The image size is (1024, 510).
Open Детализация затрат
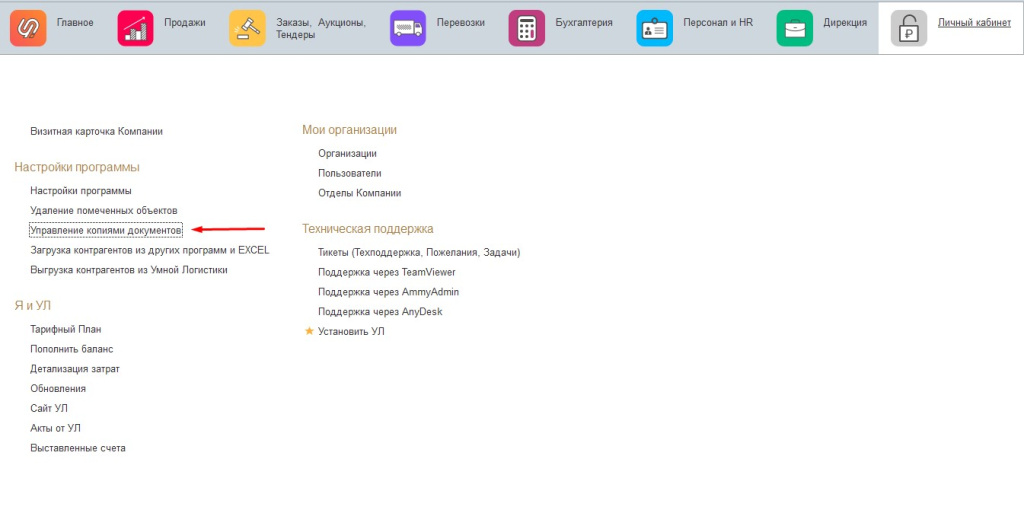pos(75,369)
